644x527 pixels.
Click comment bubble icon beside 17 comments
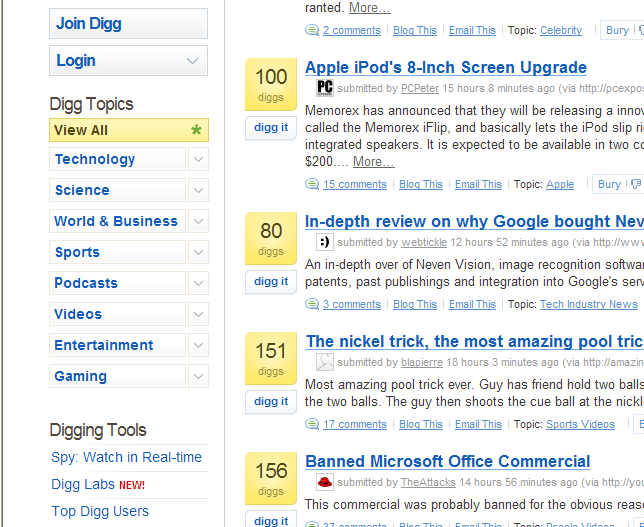312,424
